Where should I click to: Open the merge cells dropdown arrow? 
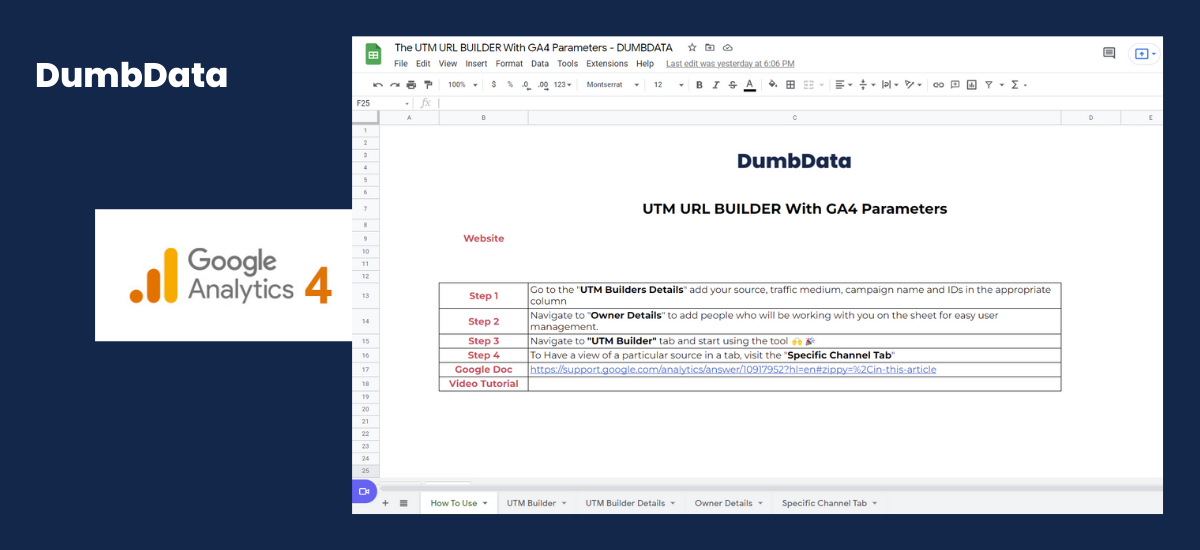tap(821, 85)
